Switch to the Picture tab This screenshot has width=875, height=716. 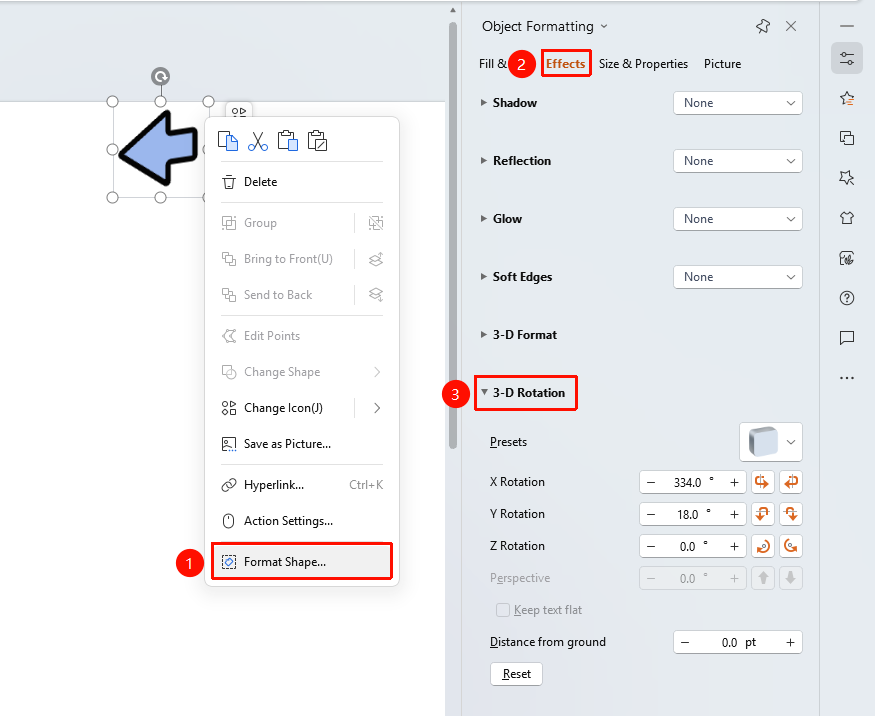(722, 64)
